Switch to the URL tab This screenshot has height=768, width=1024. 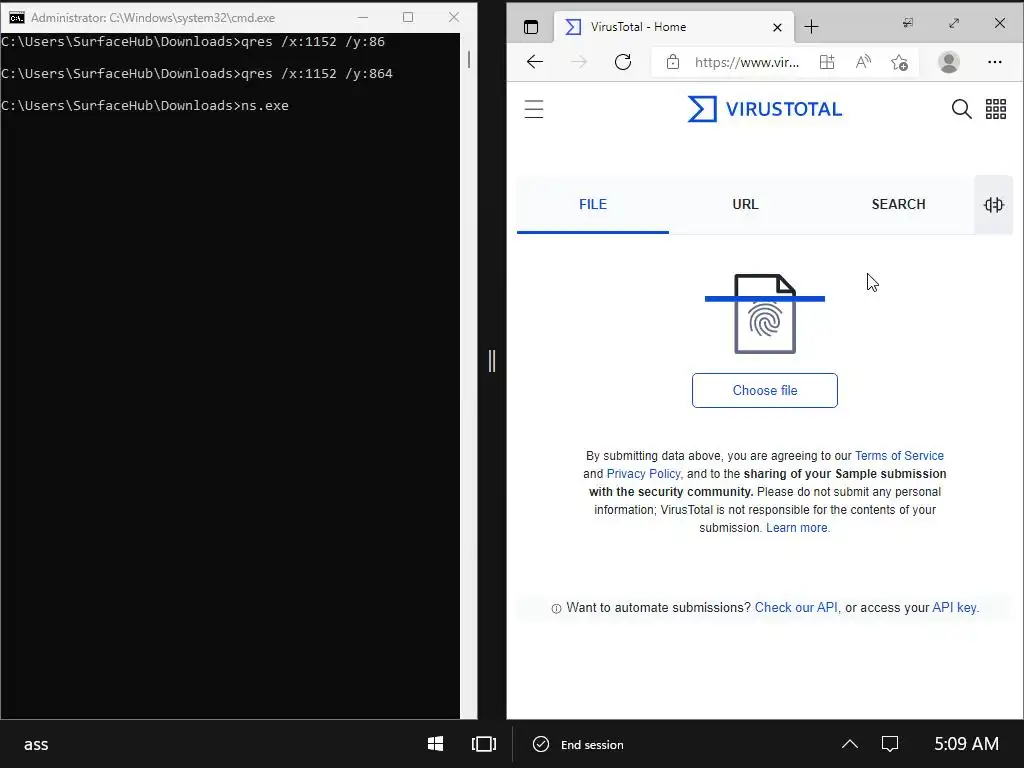[x=745, y=204]
